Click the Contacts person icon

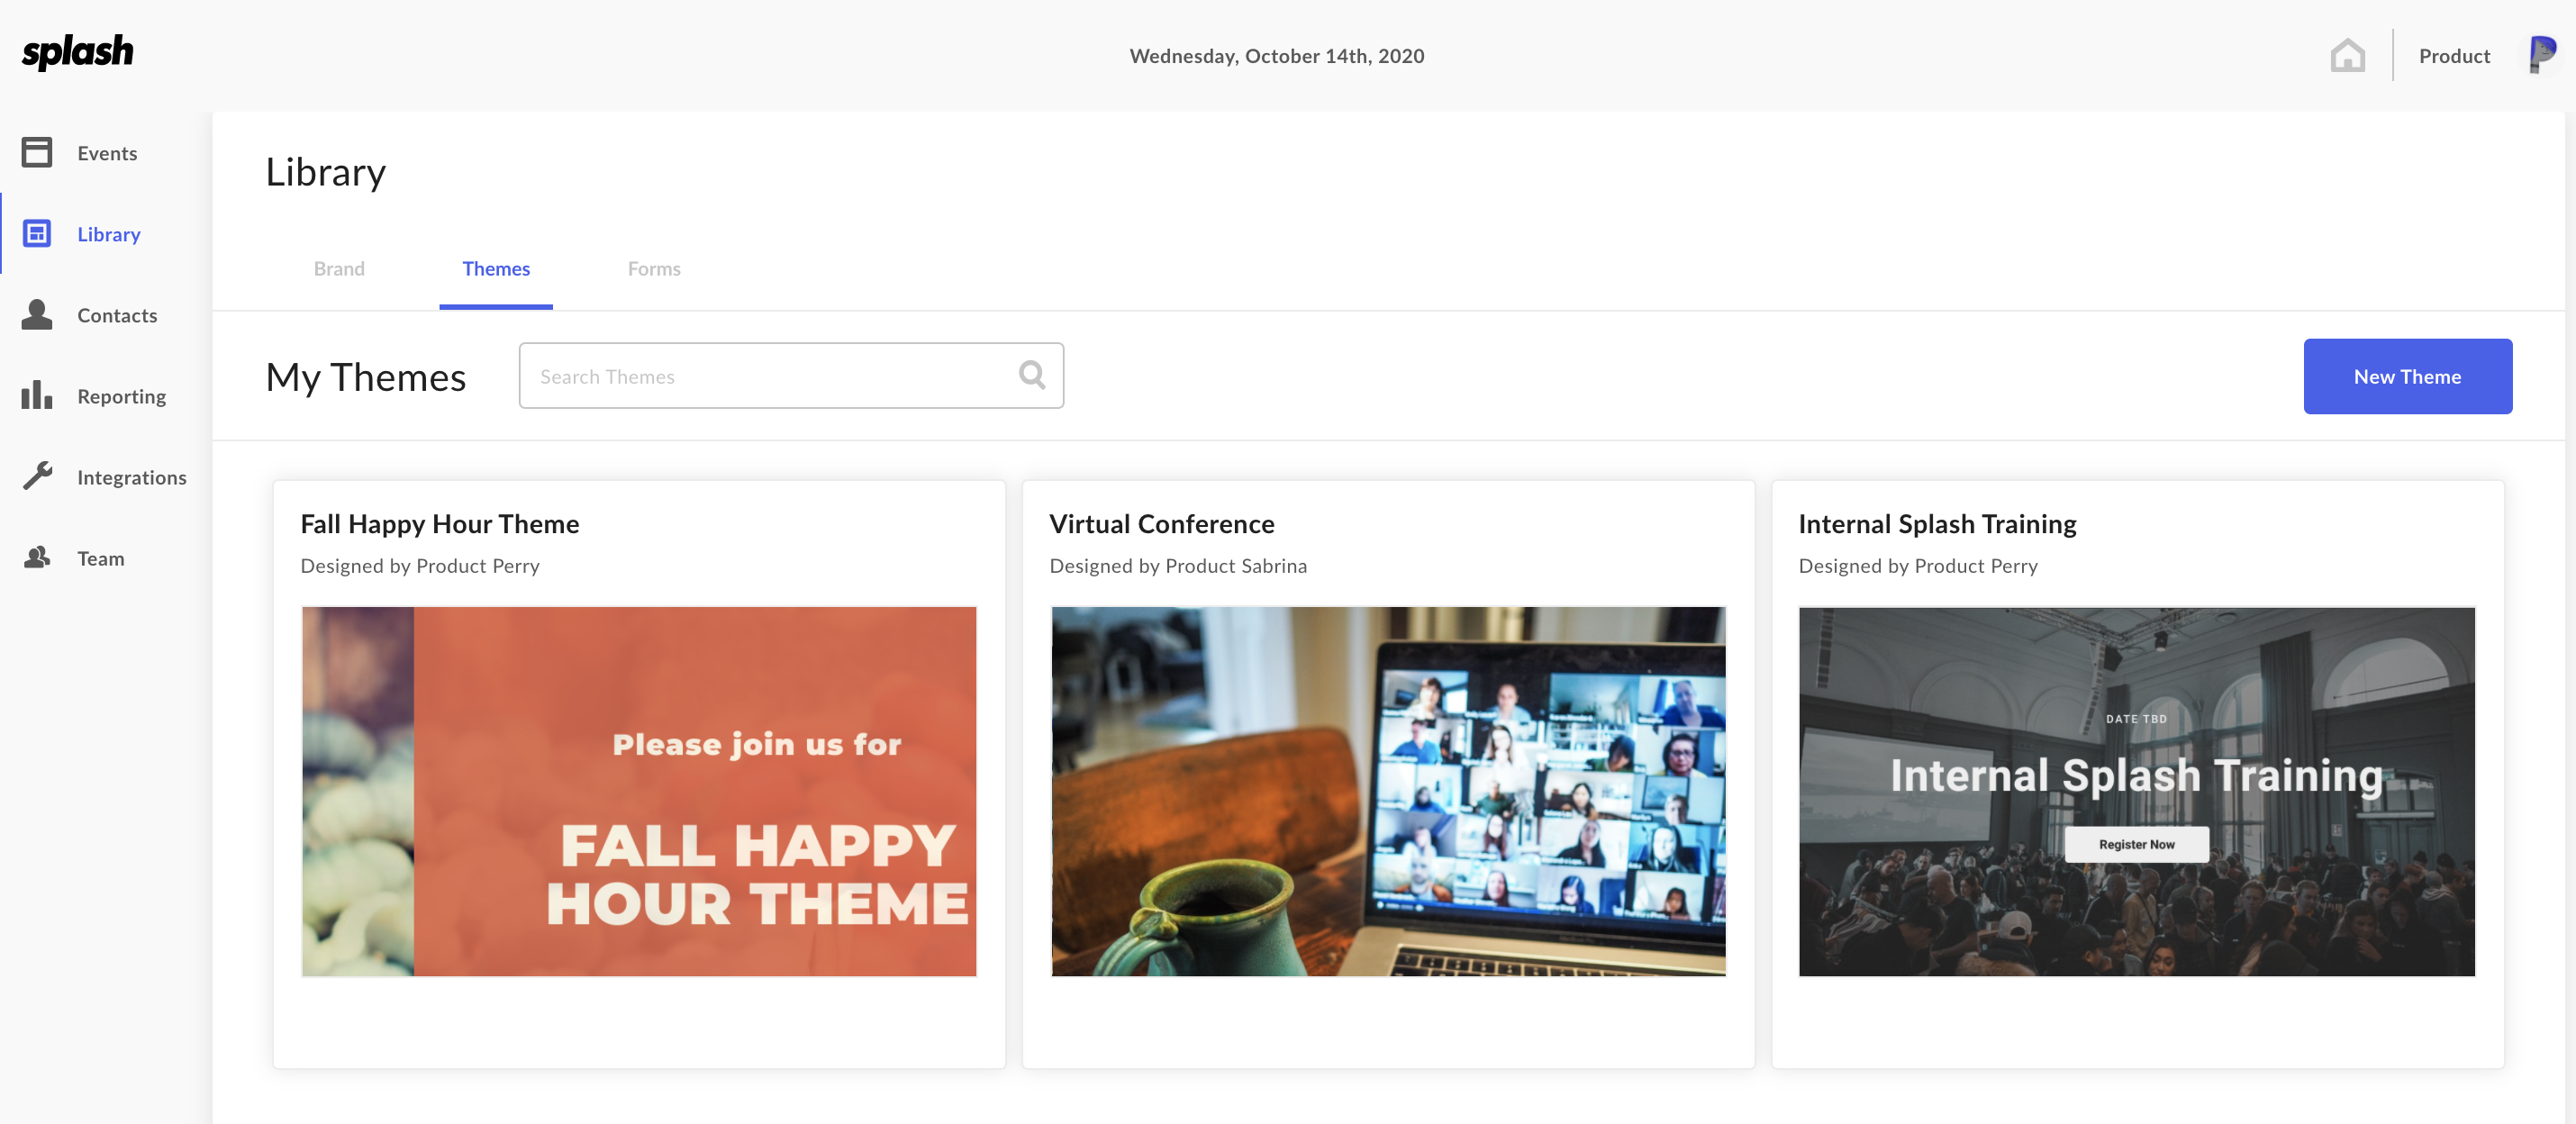pyautogui.click(x=37, y=315)
